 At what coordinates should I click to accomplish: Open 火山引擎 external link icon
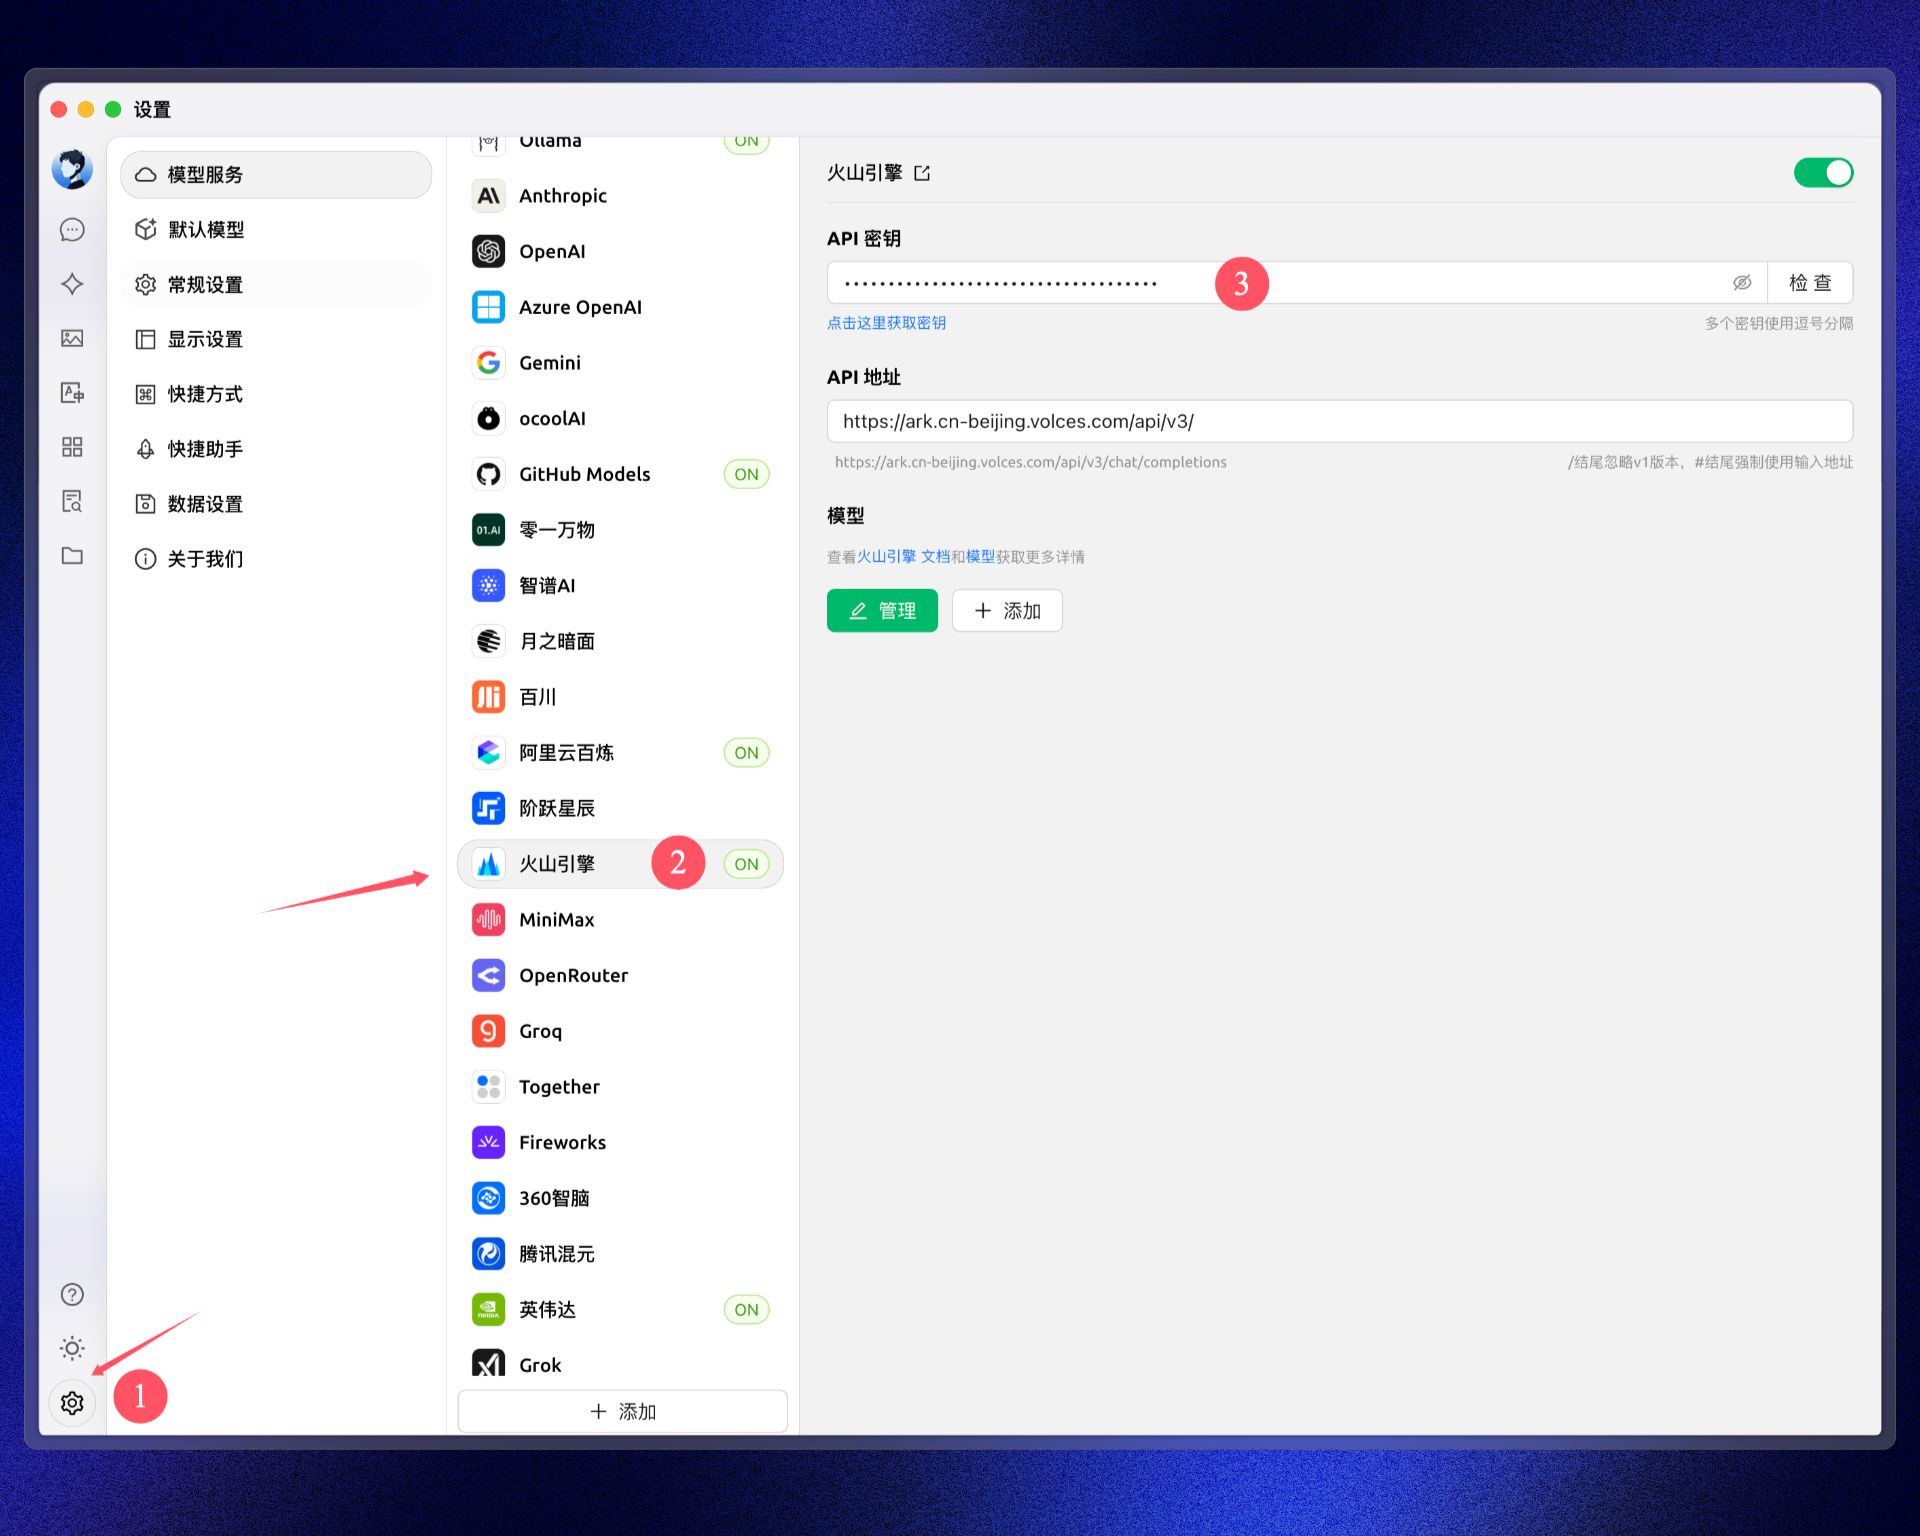point(922,173)
